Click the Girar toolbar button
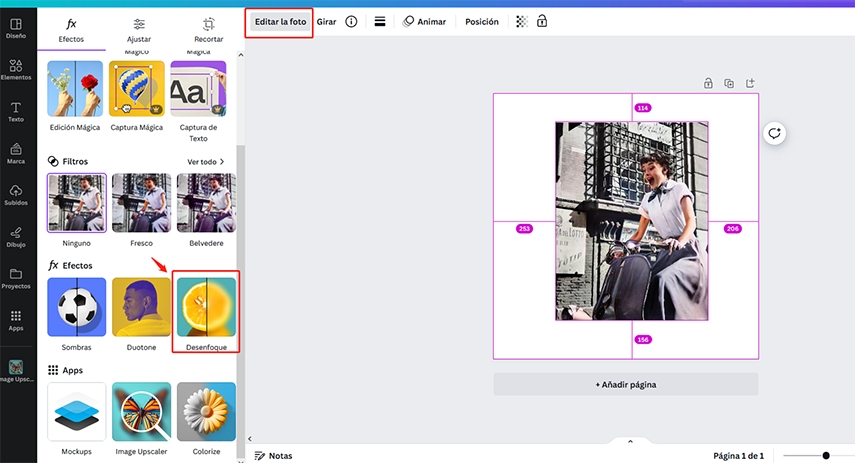 point(326,22)
